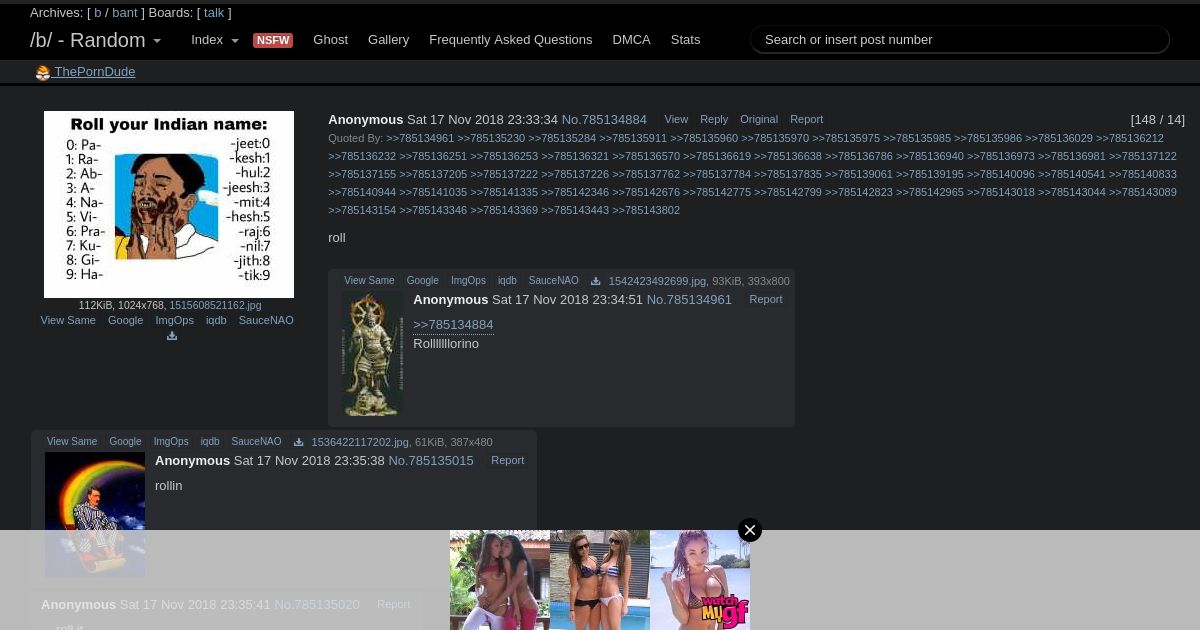This screenshot has height=630, width=1200.
Task: Follow the >>785134884 backlink in the reply
Action: coord(453,325)
